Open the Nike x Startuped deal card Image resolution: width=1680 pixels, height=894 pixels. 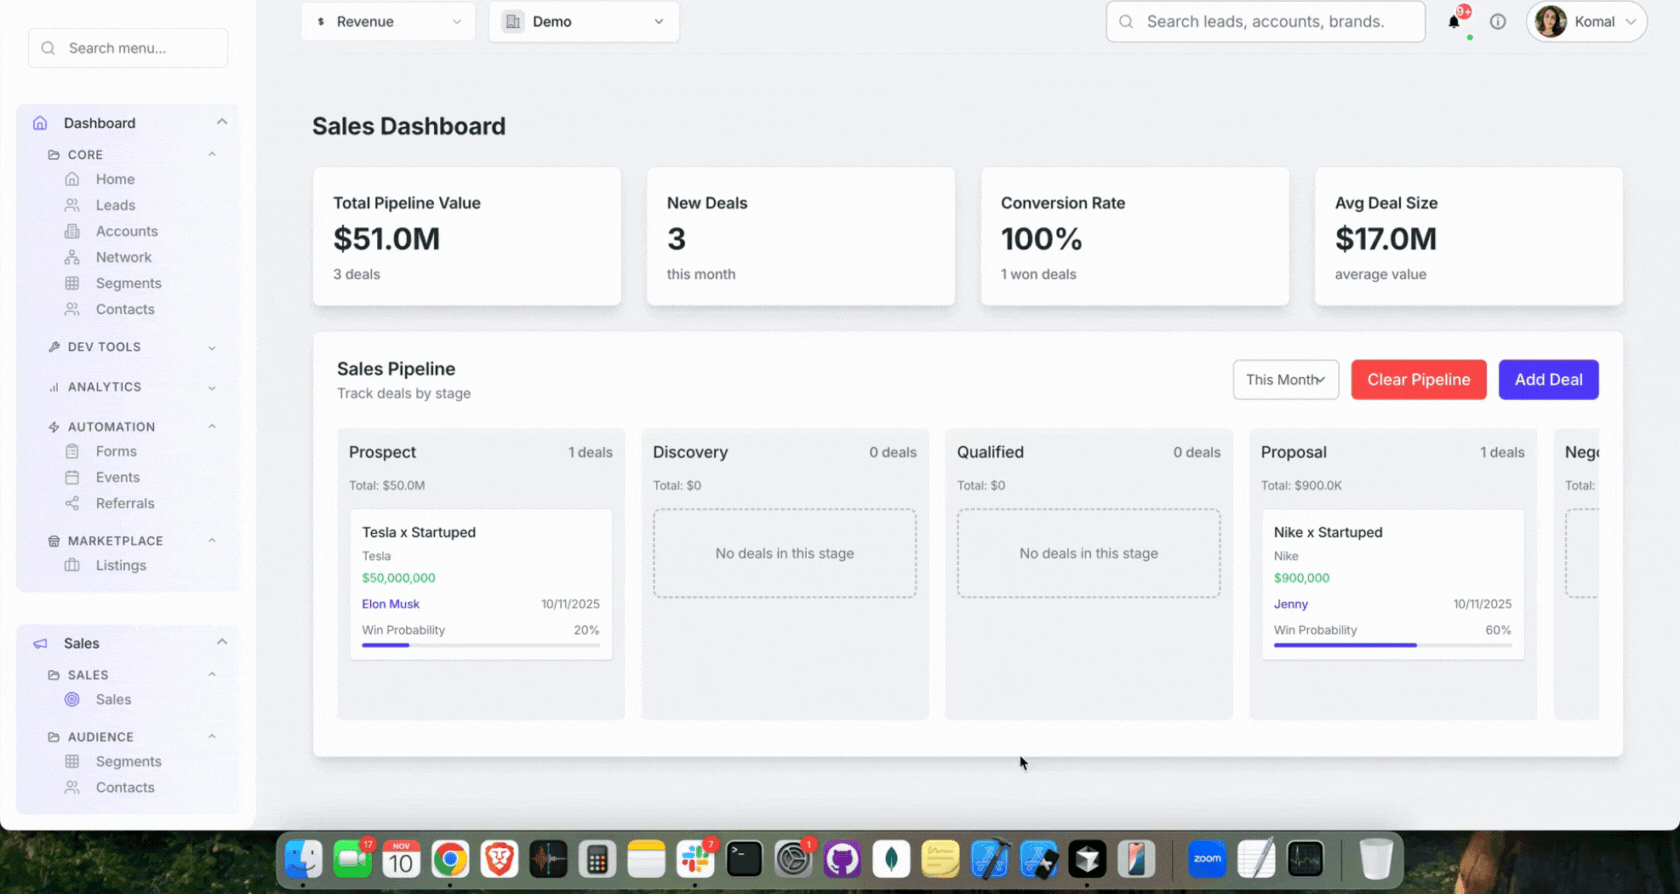(1393, 584)
